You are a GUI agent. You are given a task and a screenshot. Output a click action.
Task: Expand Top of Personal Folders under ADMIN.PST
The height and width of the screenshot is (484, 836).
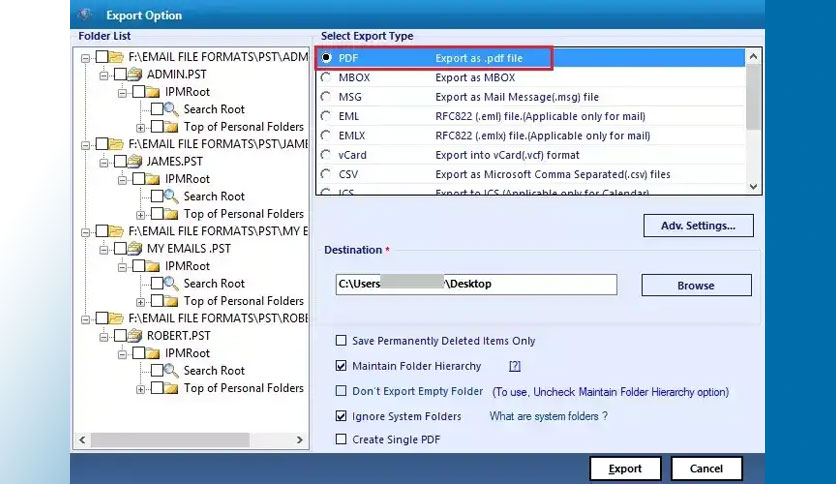pos(140,128)
